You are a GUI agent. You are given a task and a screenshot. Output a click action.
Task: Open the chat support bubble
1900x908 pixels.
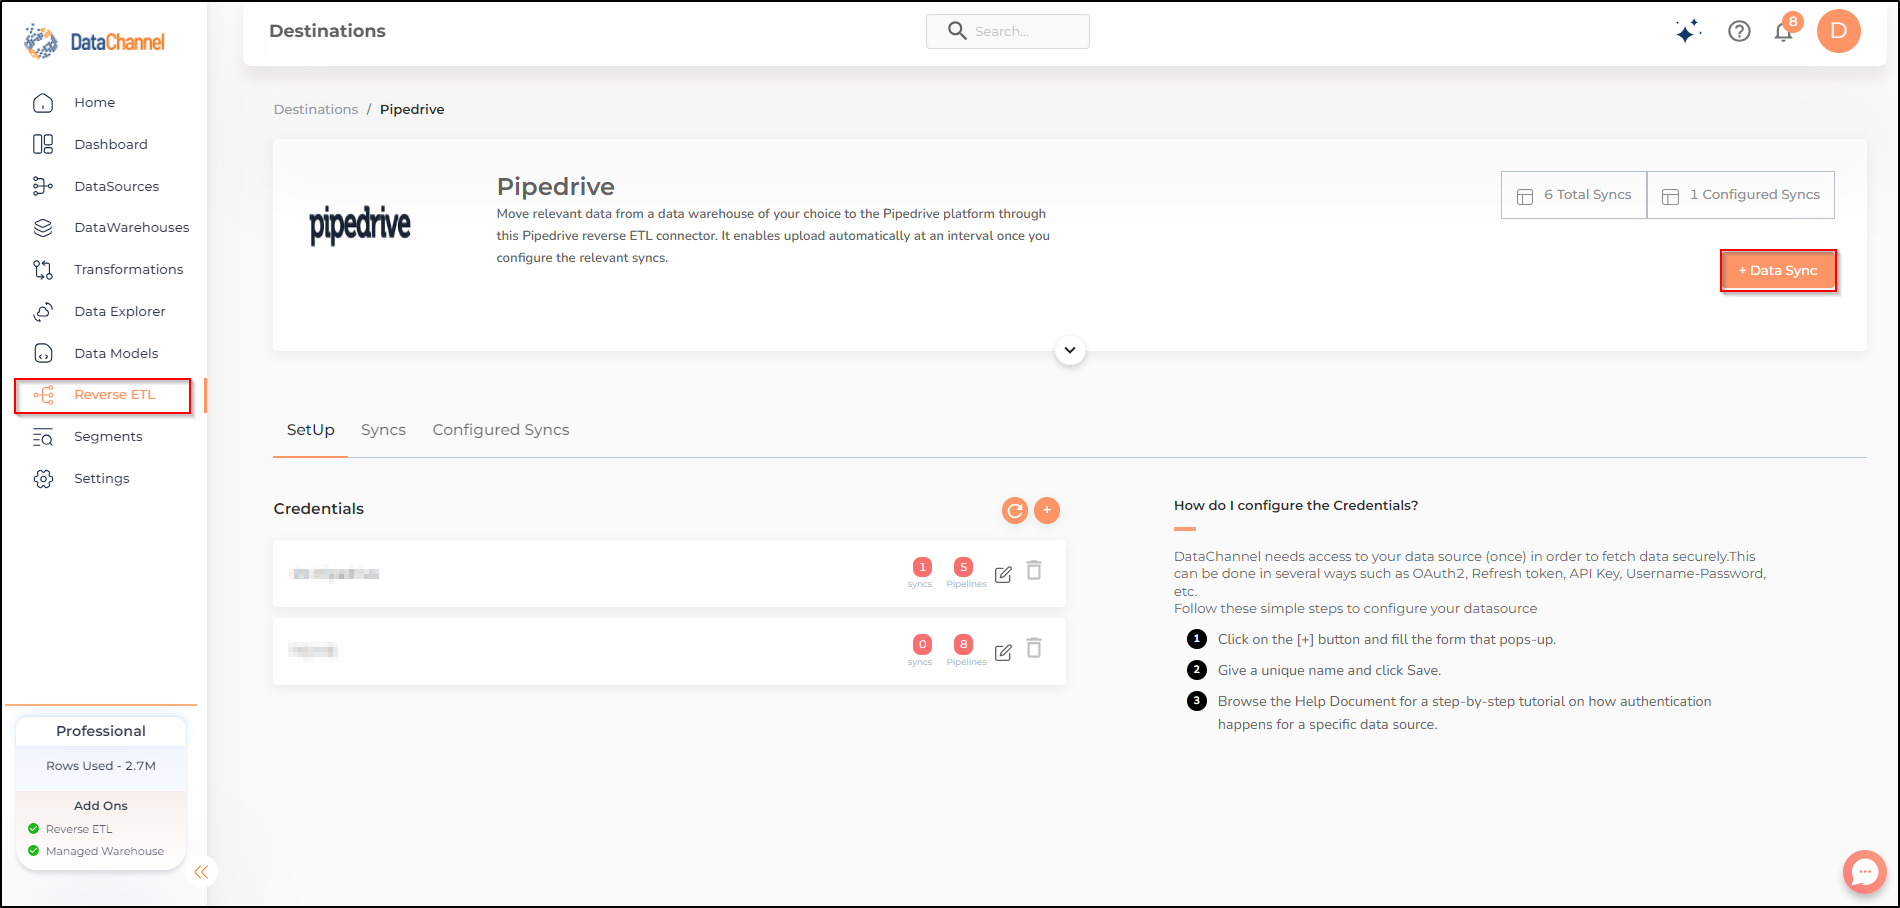(x=1864, y=872)
